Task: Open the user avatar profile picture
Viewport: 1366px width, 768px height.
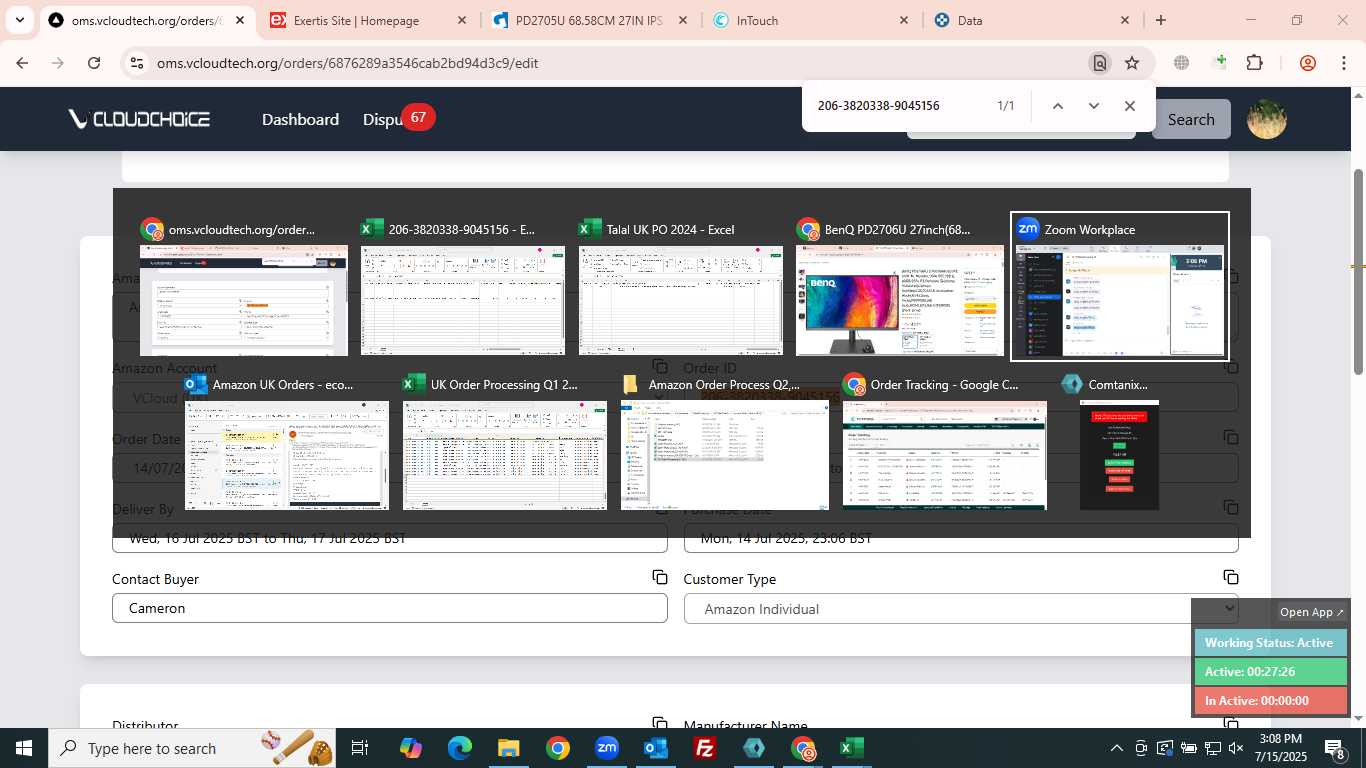Action: [x=1267, y=119]
